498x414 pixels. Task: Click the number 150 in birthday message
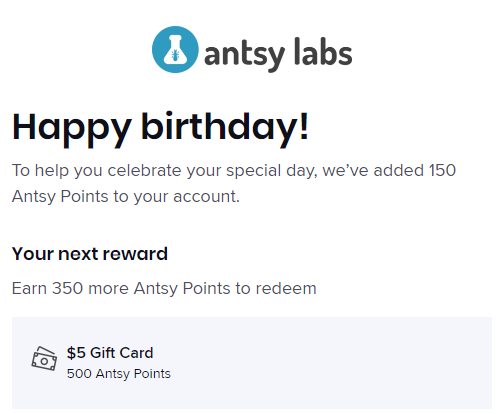point(442,170)
